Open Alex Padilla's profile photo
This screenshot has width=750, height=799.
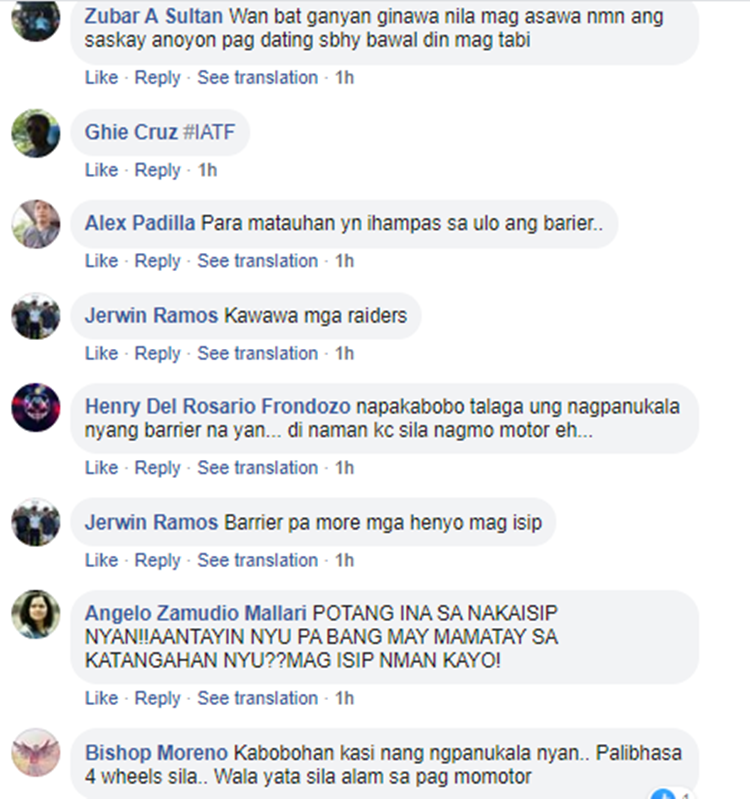[x=36, y=224]
